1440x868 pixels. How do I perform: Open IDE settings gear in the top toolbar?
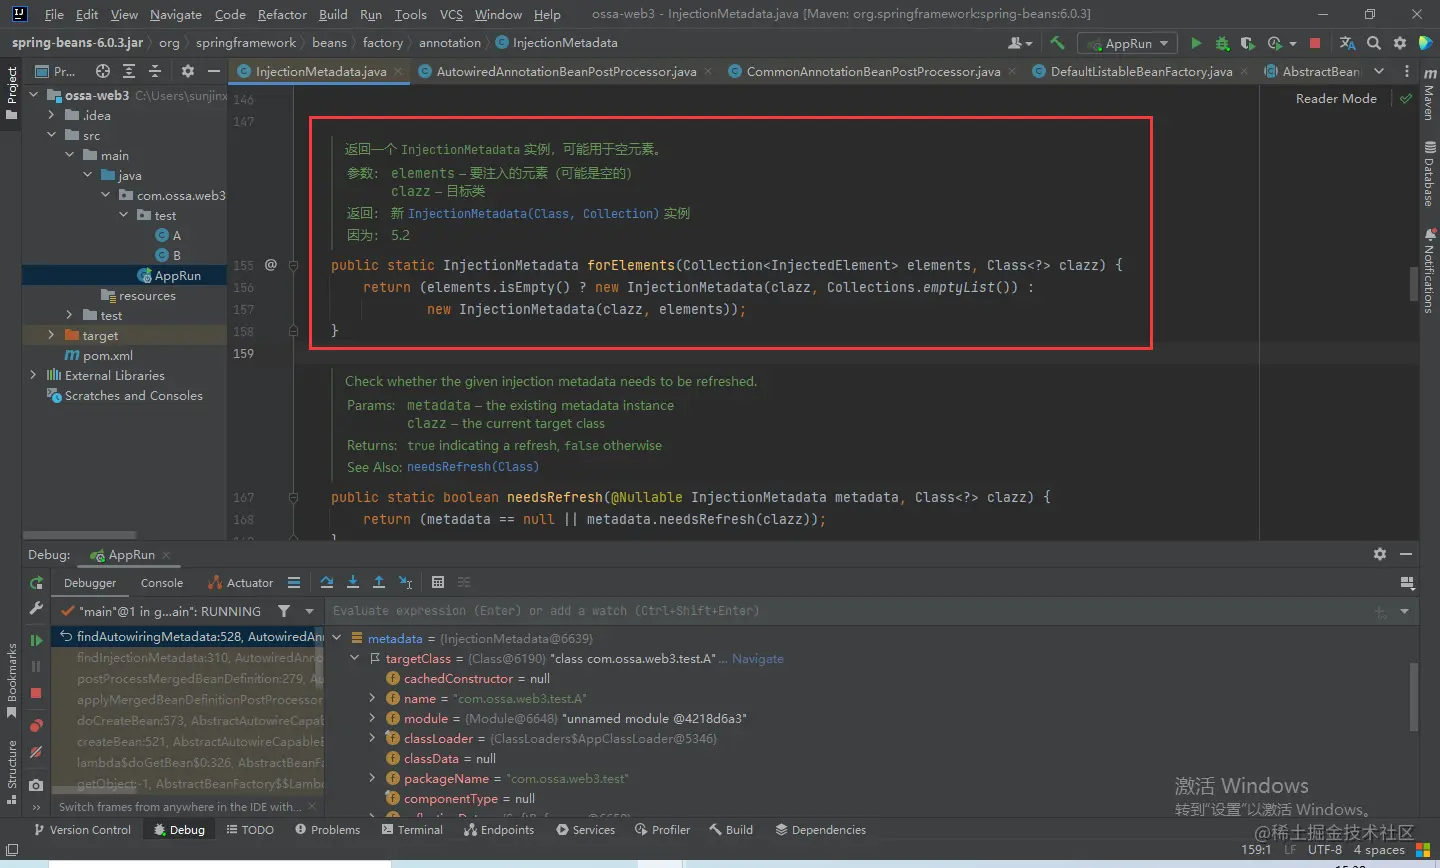point(1400,43)
